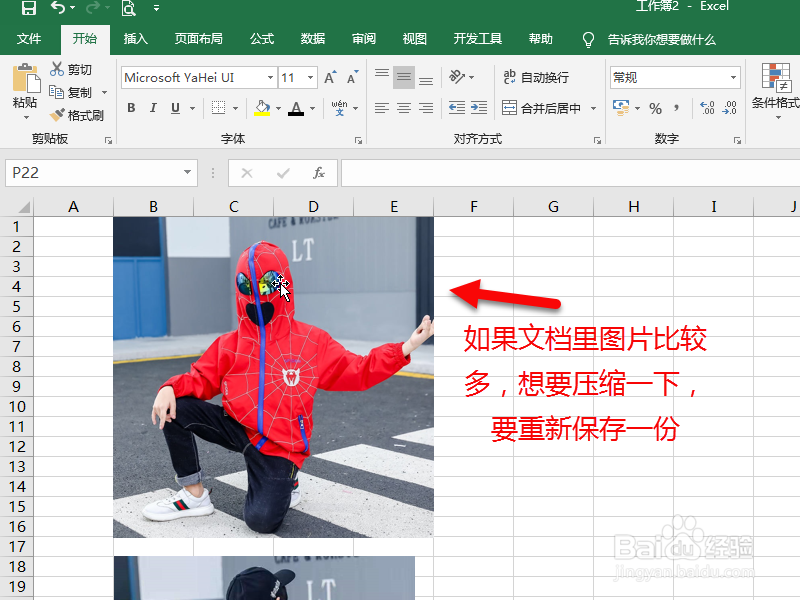The width and height of the screenshot is (800, 600).
Task: Apply the yellow fill color bucket
Action: (x=262, y=108)
